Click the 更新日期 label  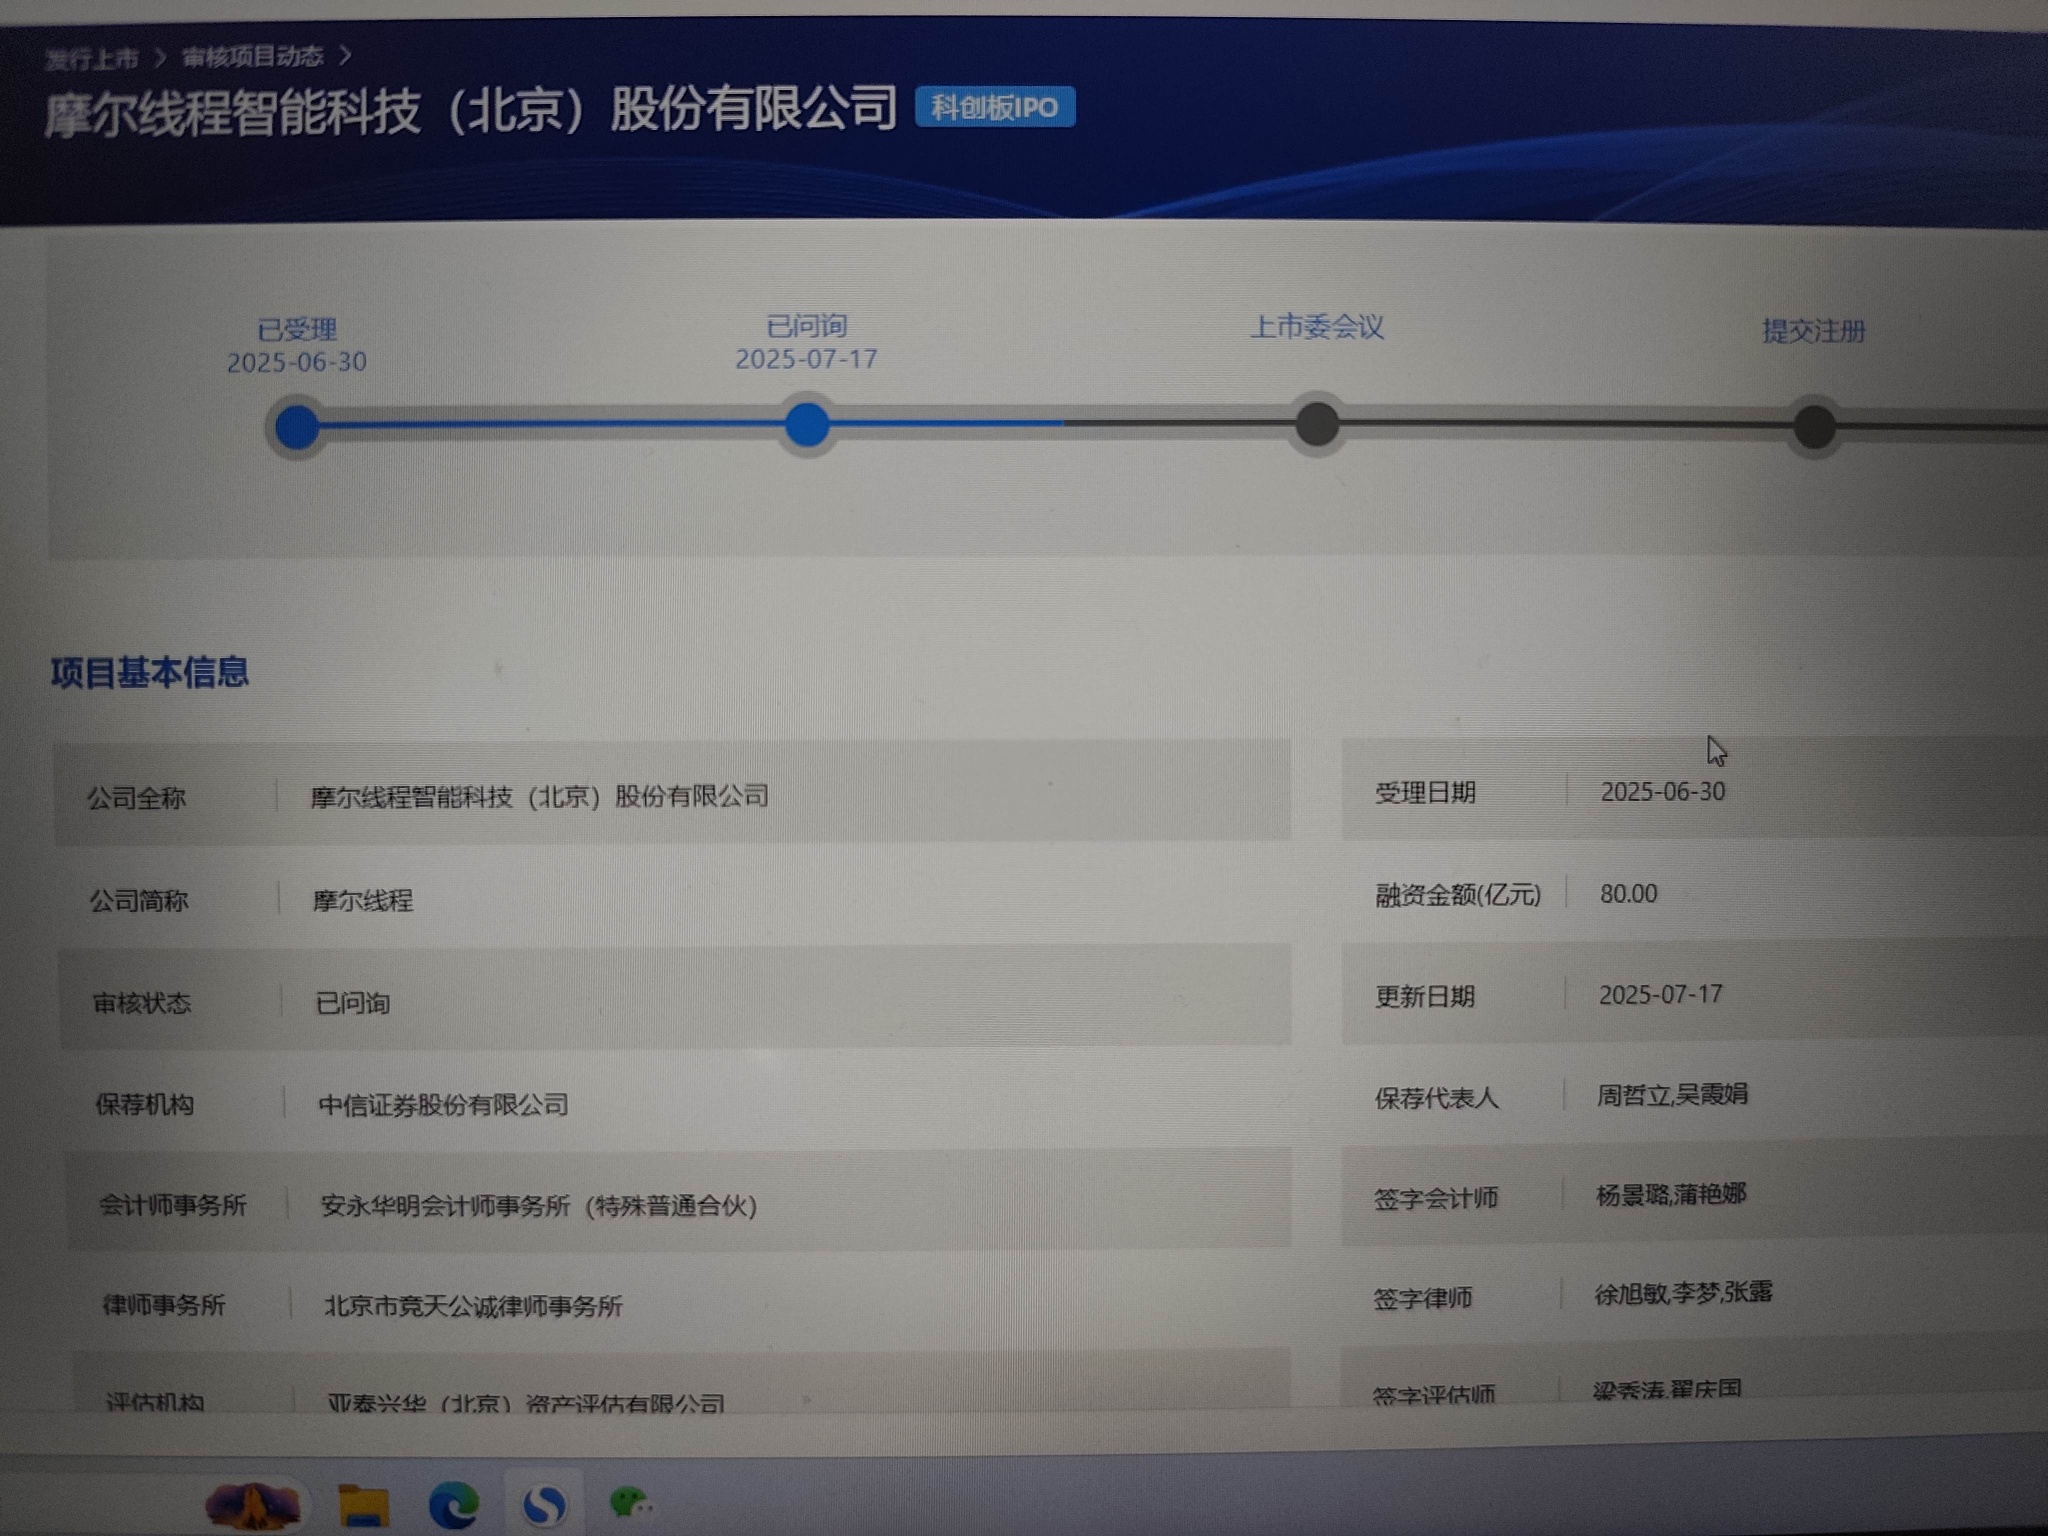(x=1425, y=997)
